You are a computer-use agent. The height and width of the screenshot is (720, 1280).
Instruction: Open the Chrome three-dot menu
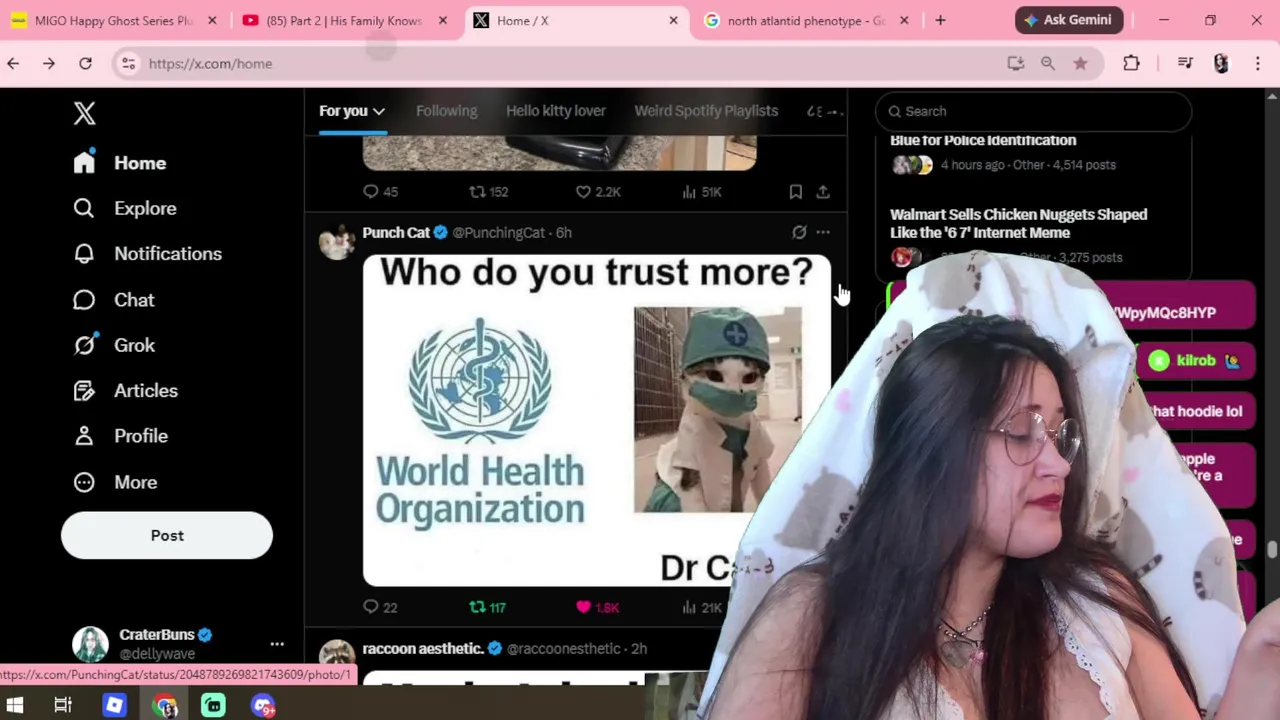(1258, 63)
